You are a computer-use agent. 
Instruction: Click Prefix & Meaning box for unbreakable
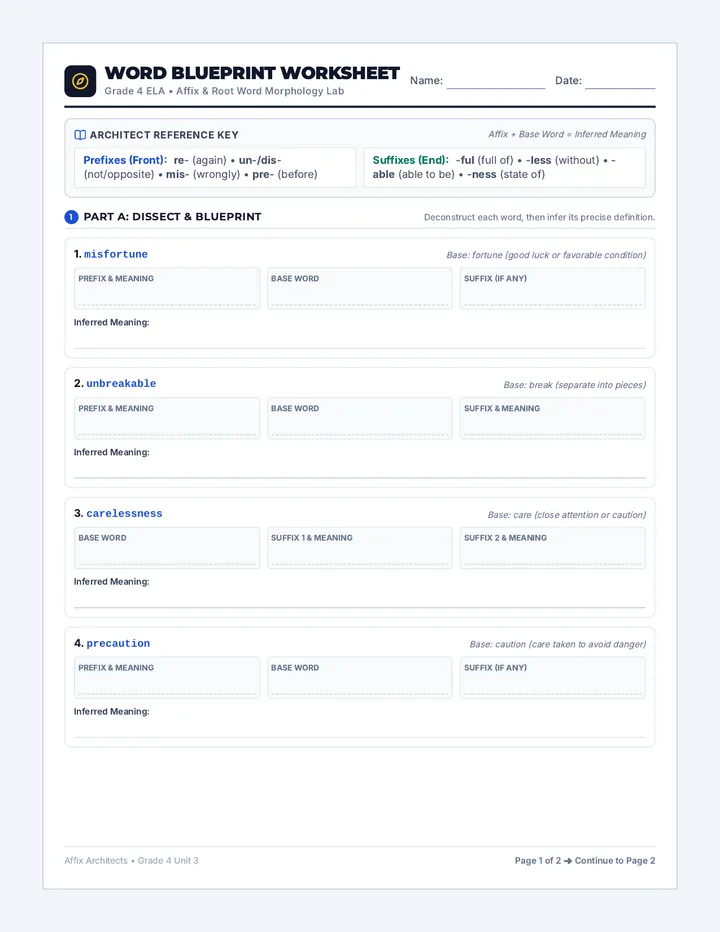coord(167,418)
